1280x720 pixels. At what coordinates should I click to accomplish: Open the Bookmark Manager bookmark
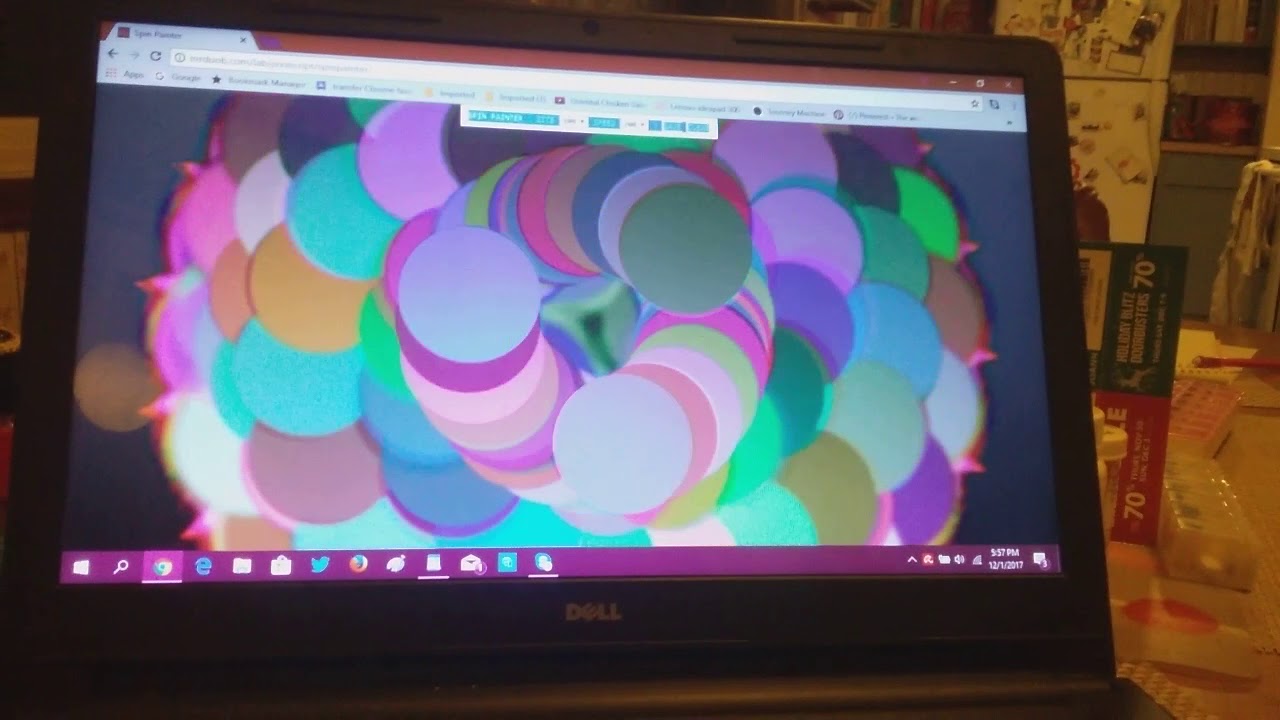coord(258,82)
